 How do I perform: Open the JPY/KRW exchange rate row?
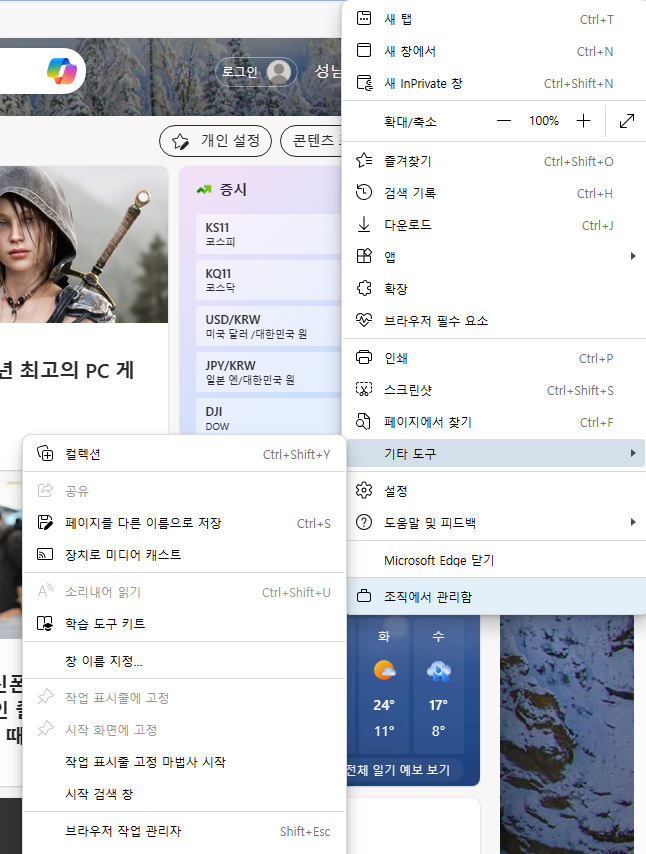(269, 372)
